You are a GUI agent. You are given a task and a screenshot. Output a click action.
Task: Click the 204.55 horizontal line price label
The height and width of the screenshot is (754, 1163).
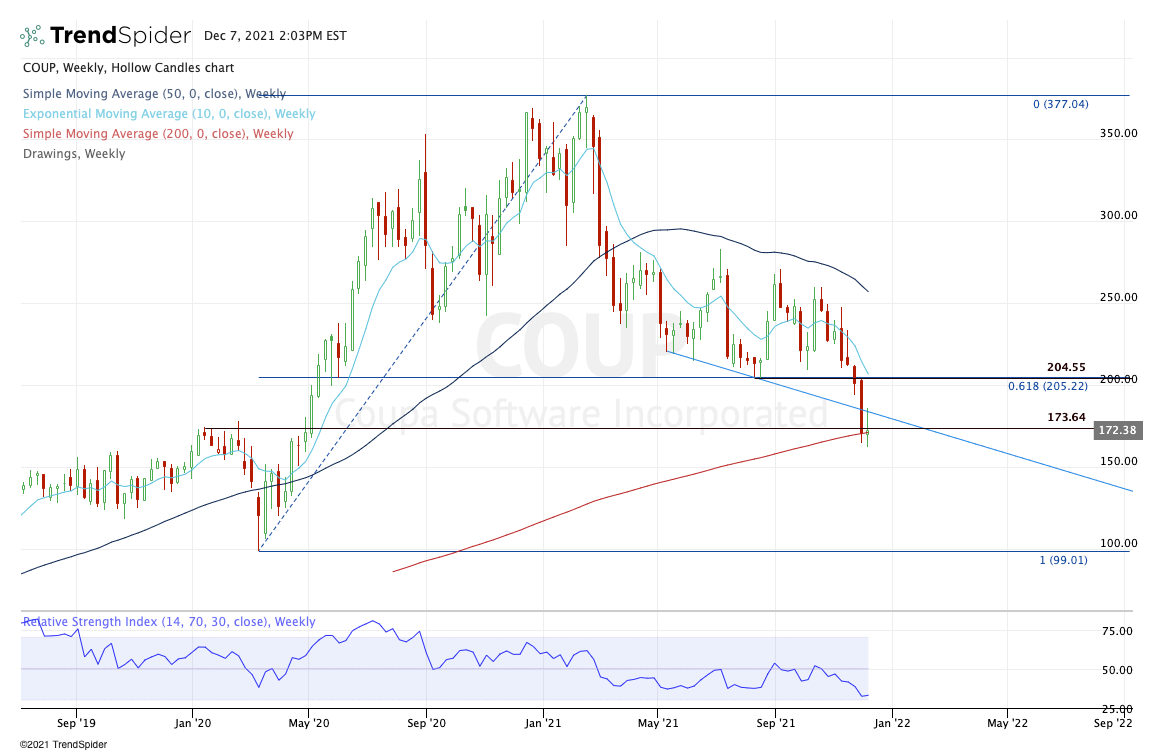(1066, 367)
